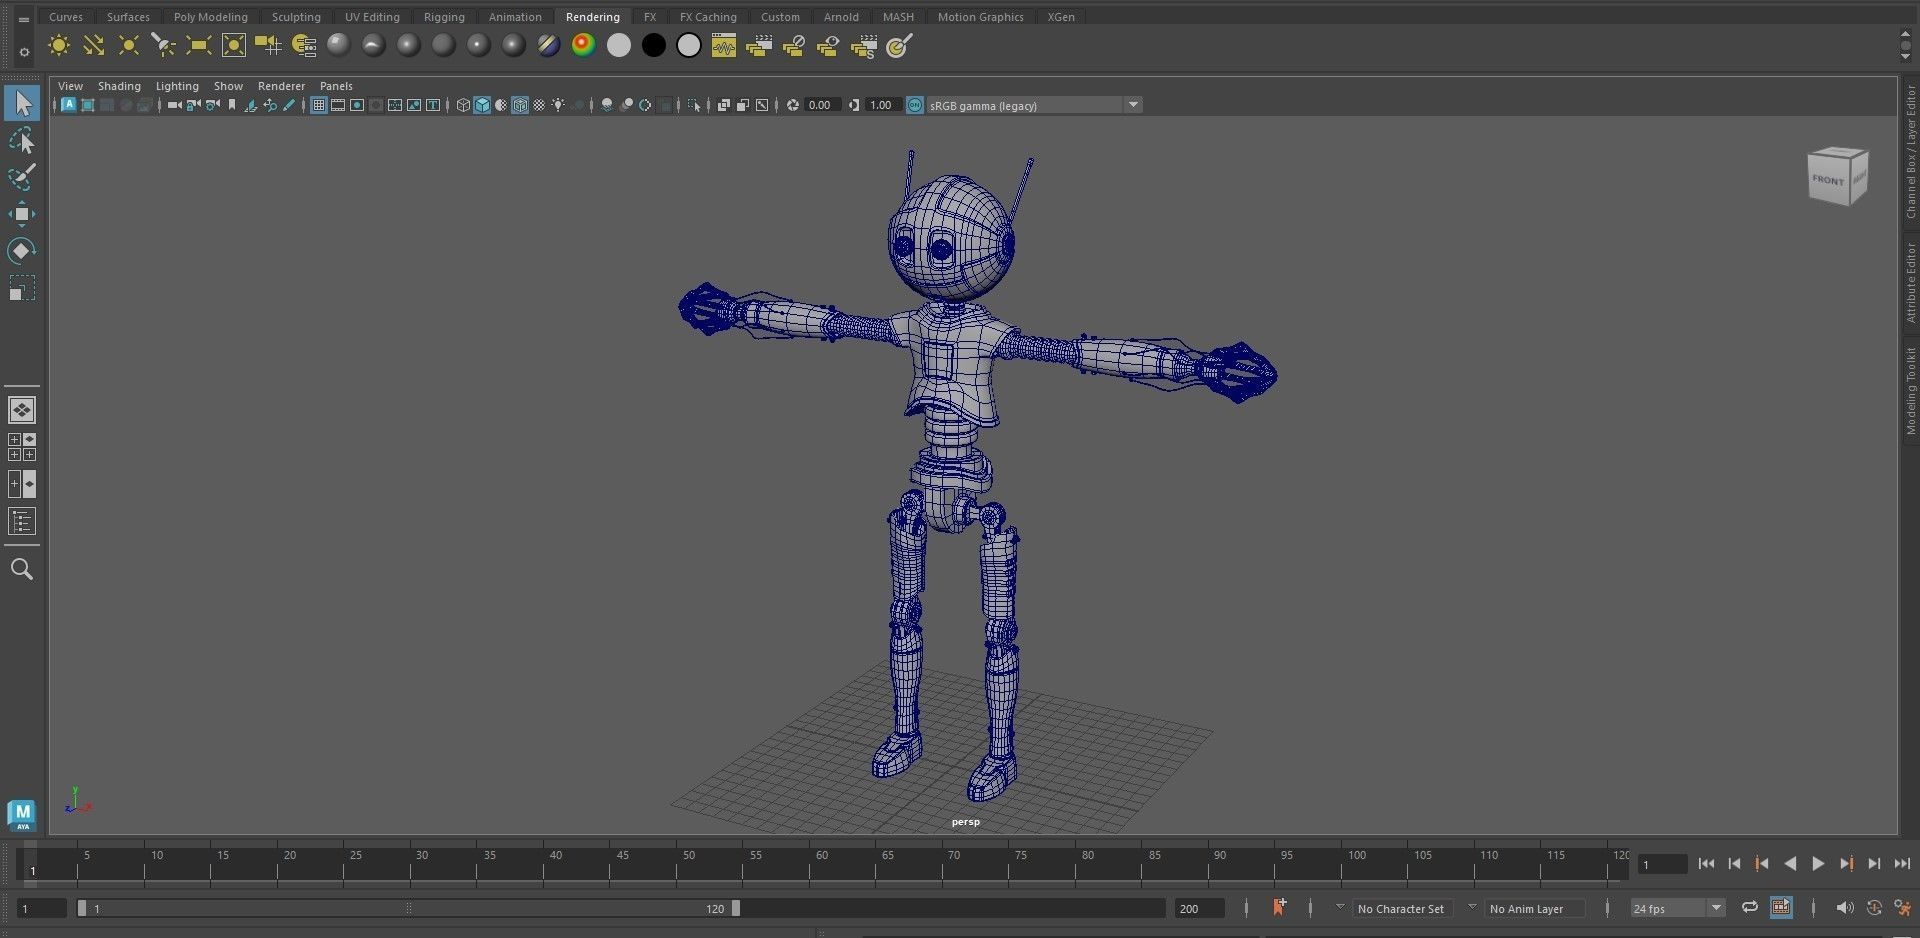Mute or unmute timeline audio
Screen dimensions: 1920x938
pyautogui.click(x=1844, y=908)
